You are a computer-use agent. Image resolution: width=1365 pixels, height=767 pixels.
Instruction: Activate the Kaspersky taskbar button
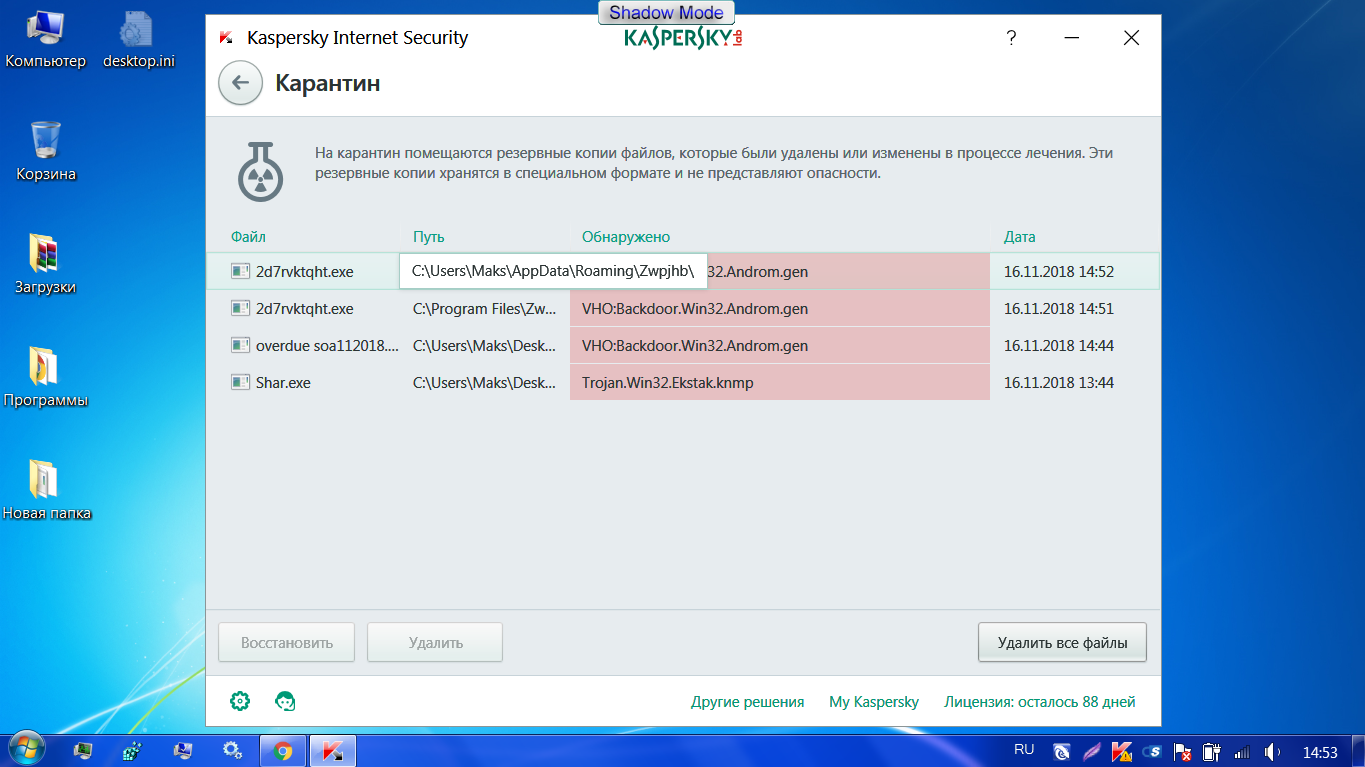click(333, 751)
